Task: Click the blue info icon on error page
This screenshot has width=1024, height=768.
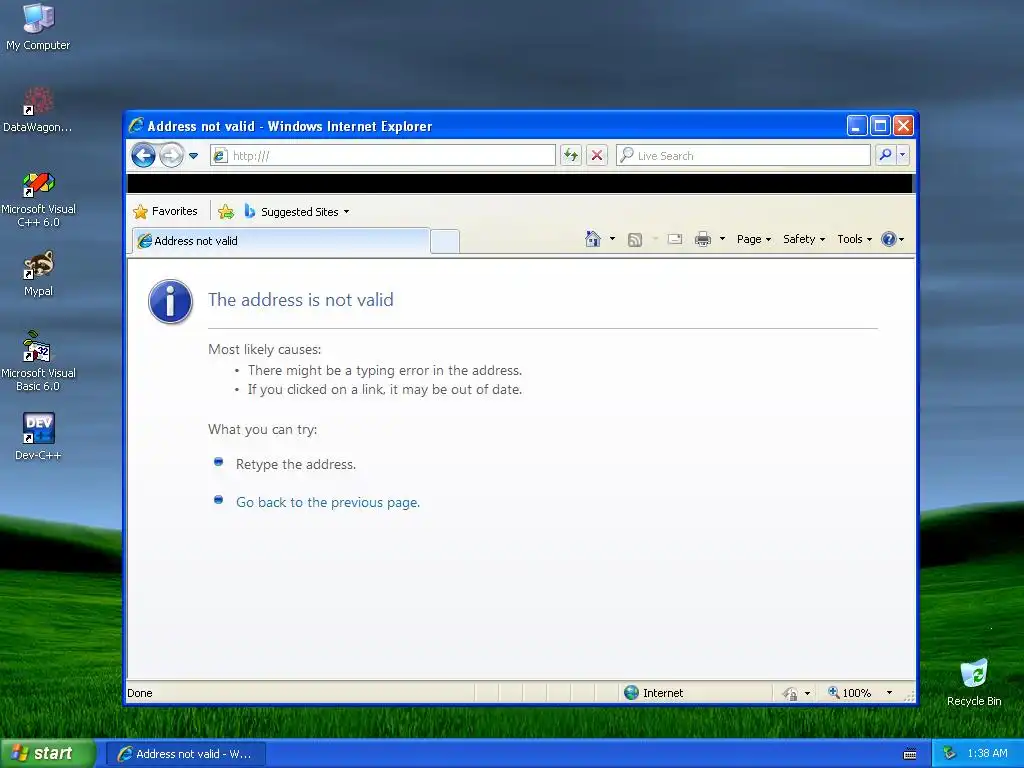Action: click(170, 302)
